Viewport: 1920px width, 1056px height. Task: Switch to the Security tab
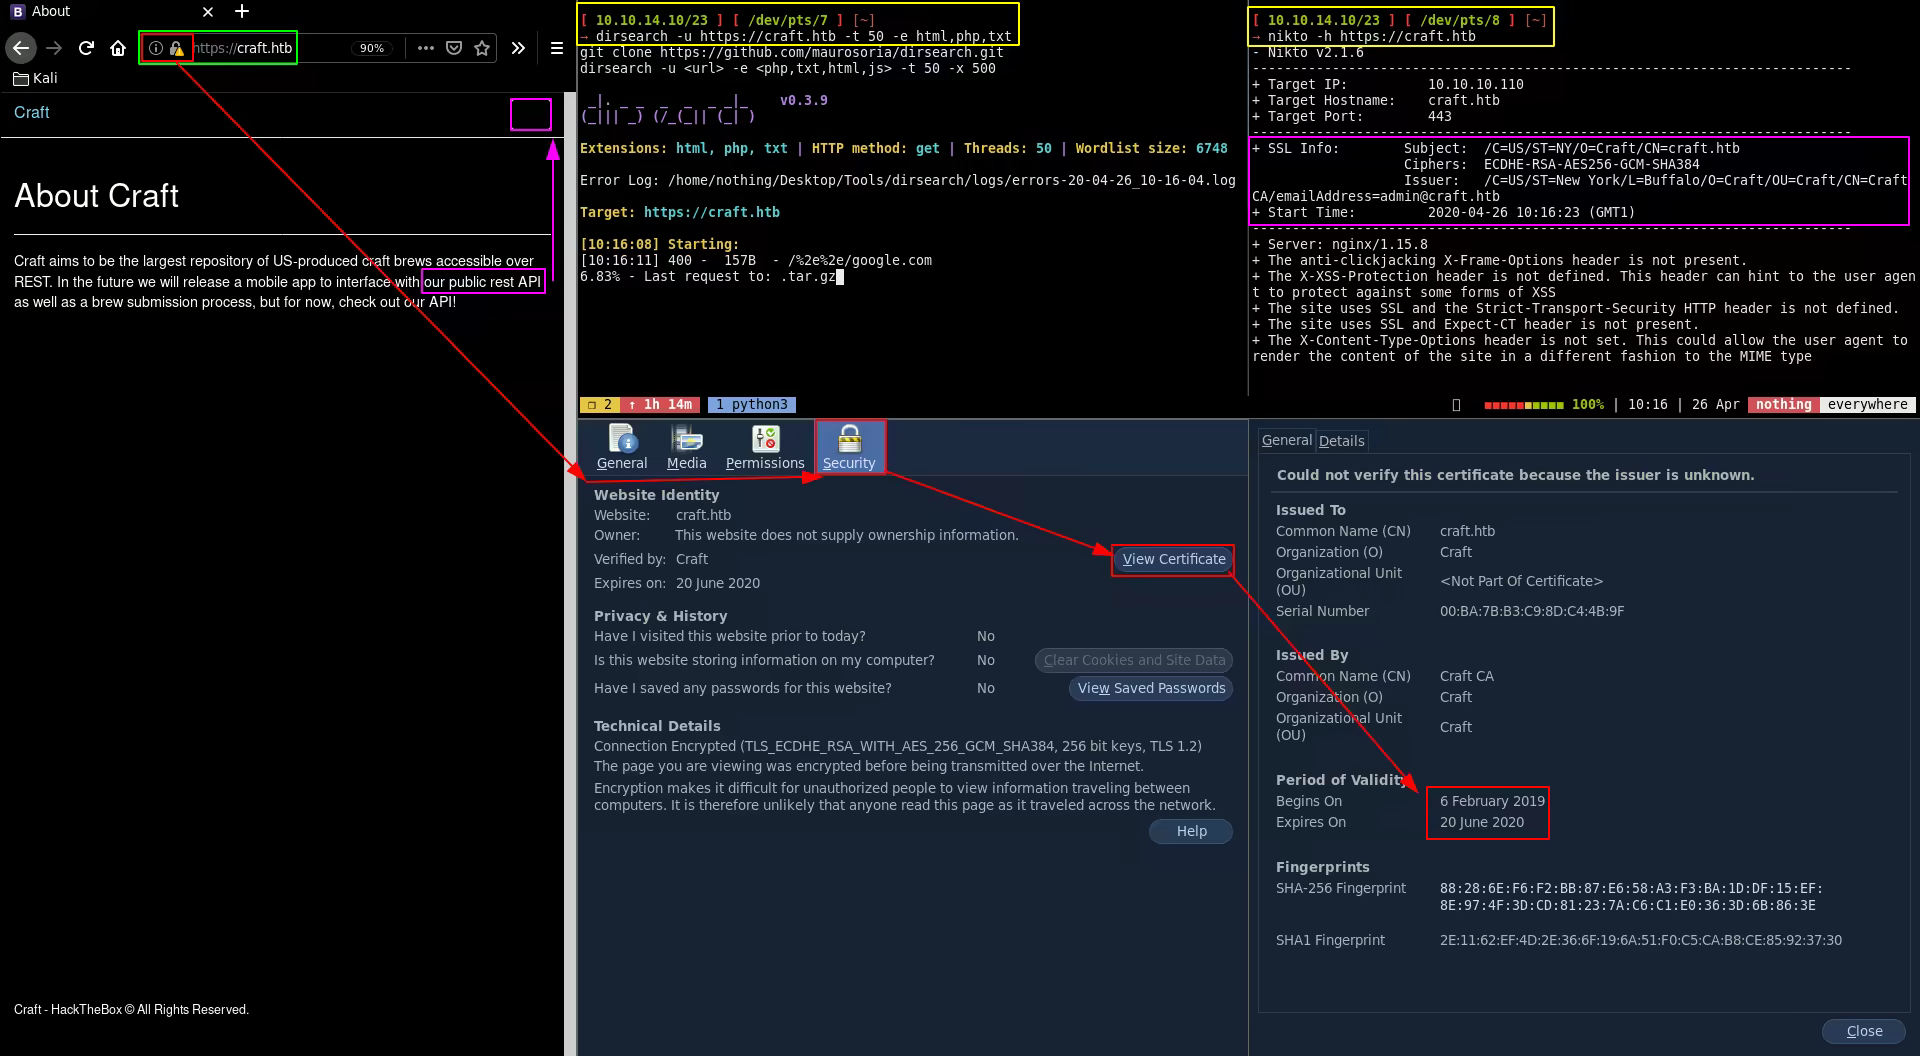coord(849,446)
